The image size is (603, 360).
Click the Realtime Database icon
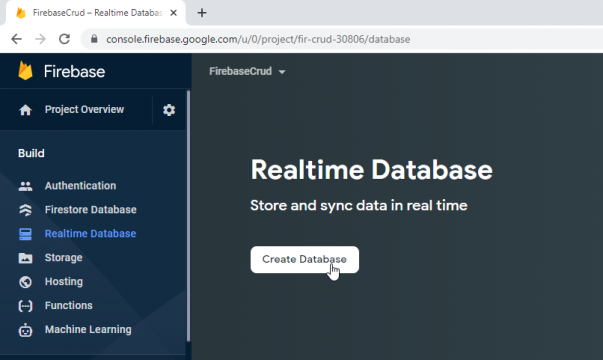(x=25, y=234)
